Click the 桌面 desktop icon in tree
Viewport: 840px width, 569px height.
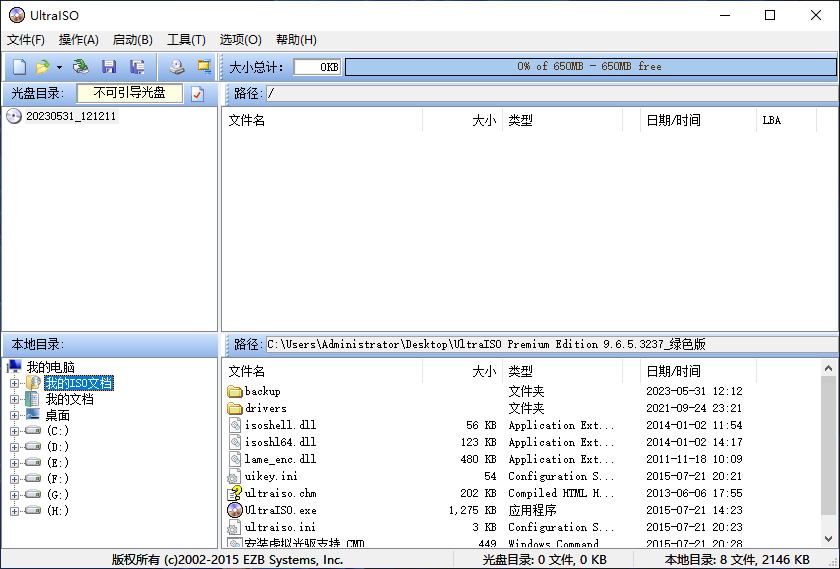33,415
